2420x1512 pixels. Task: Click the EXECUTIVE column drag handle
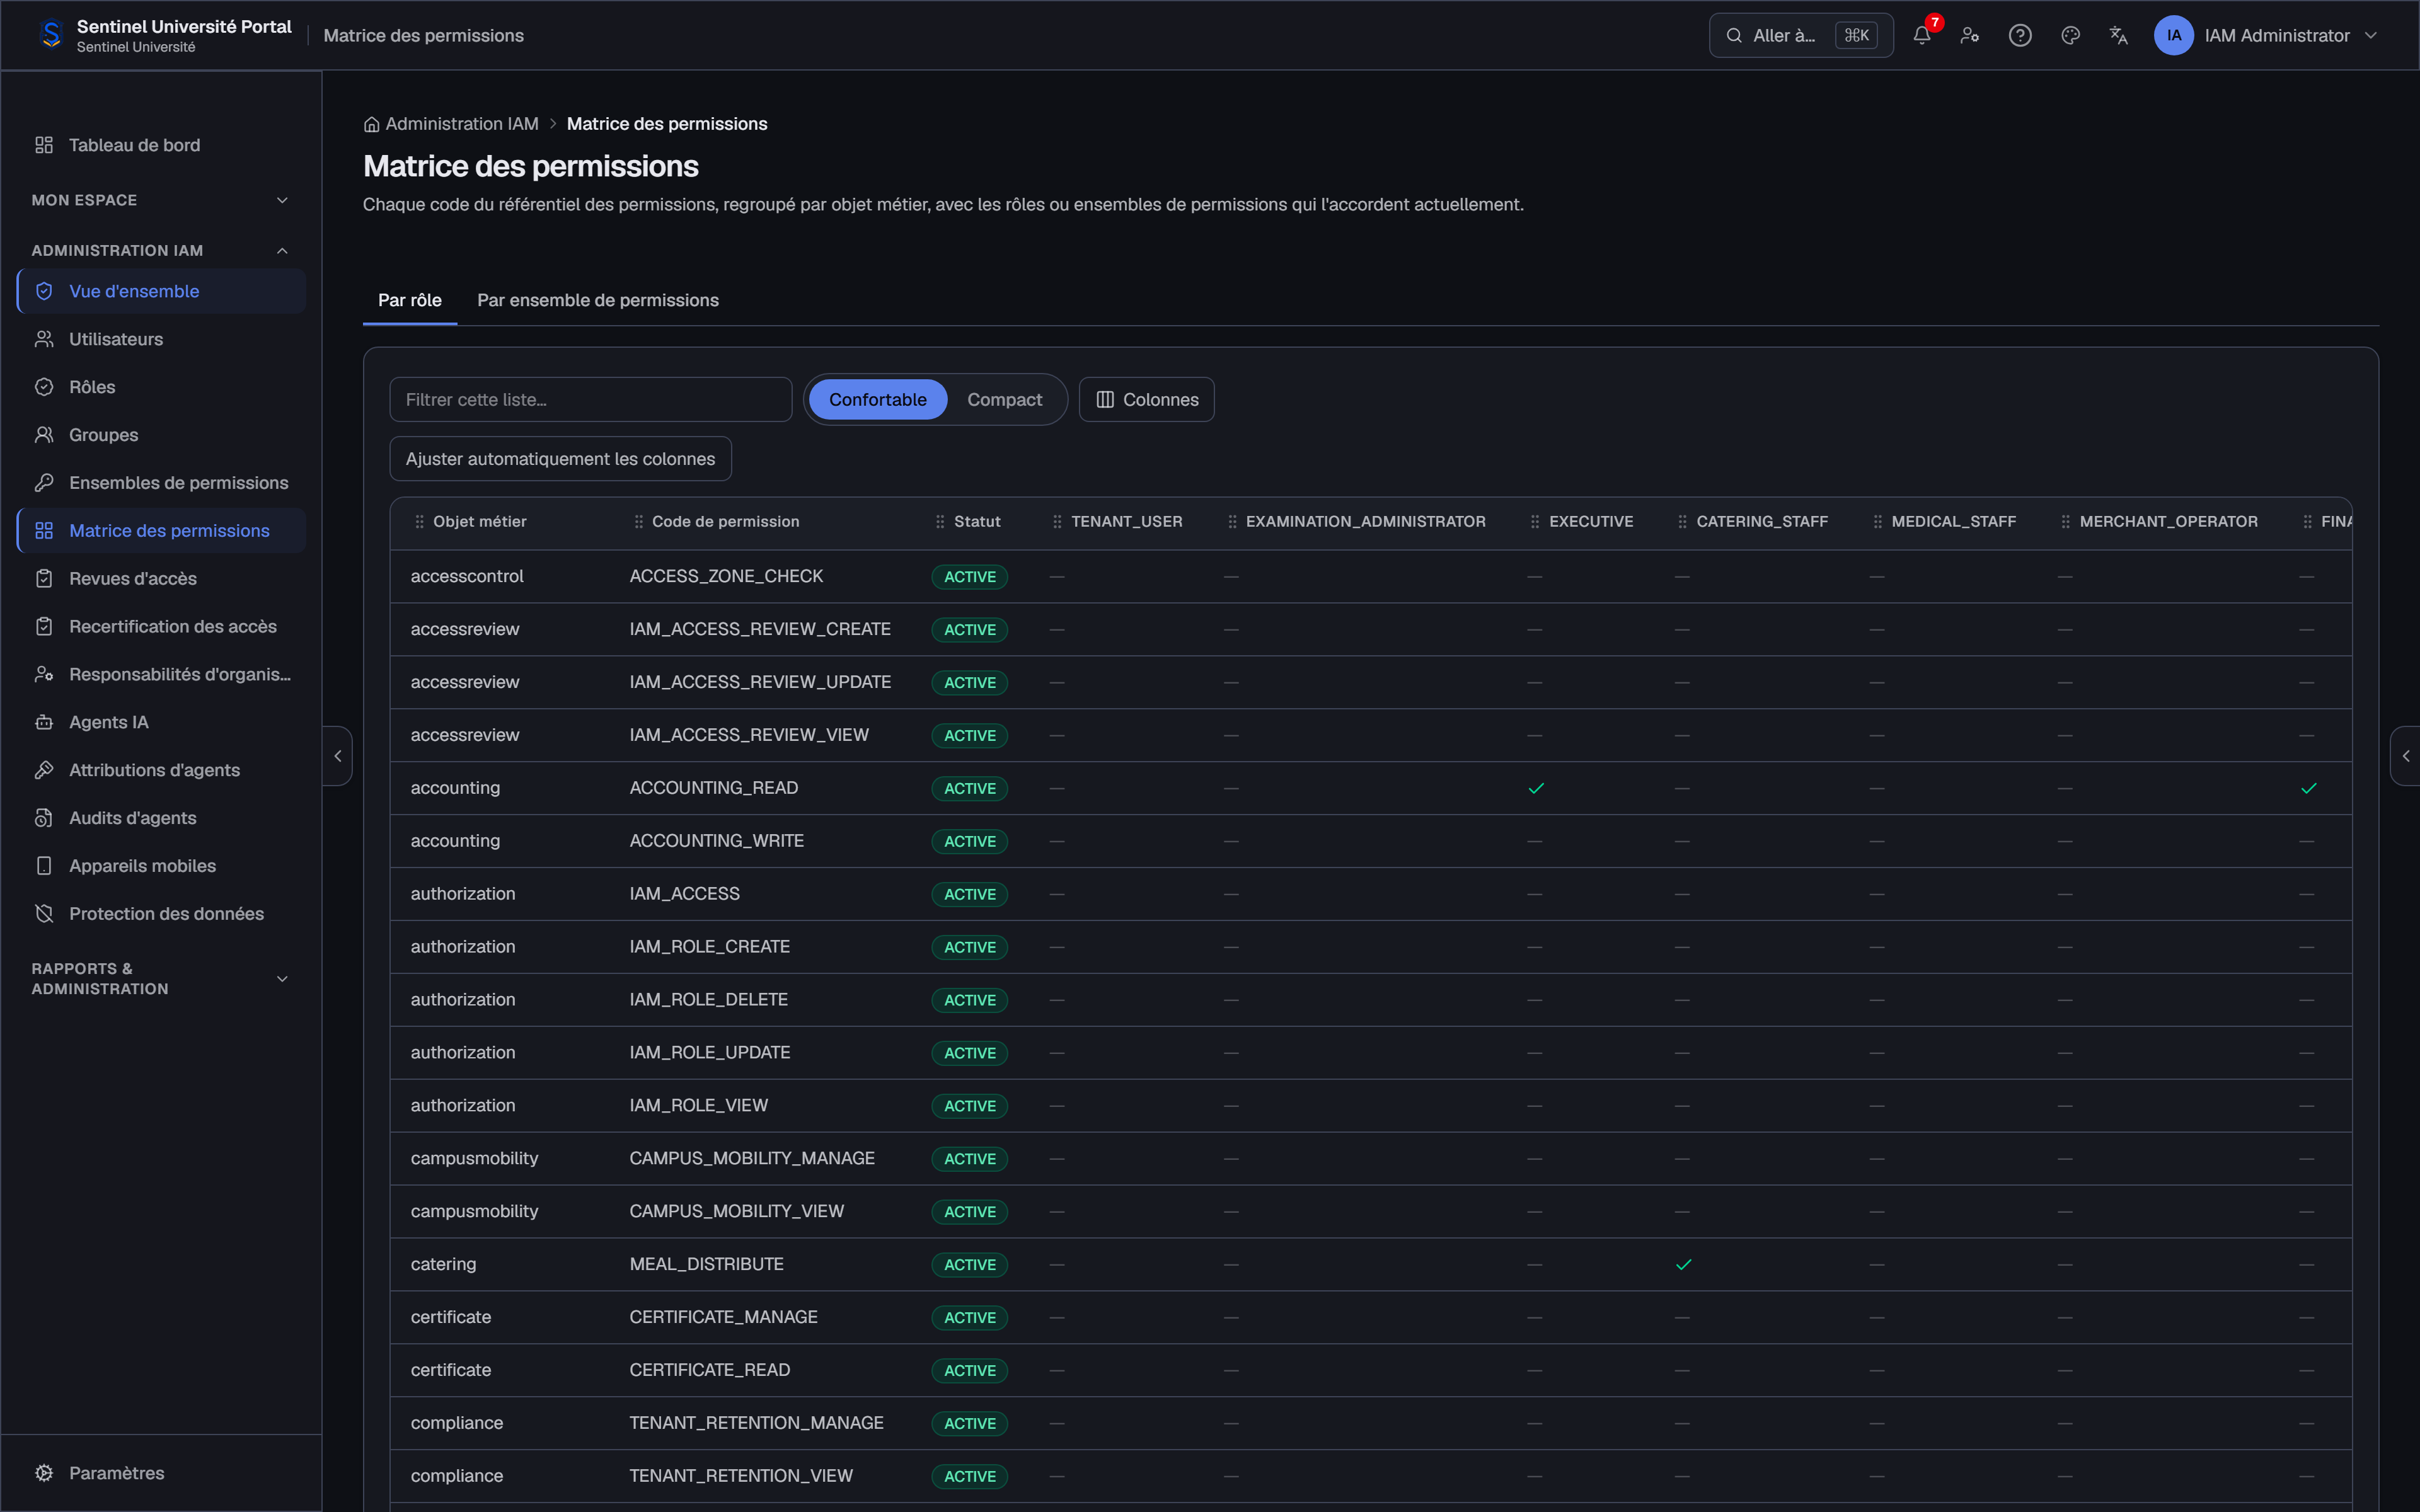pos(1535,522)
